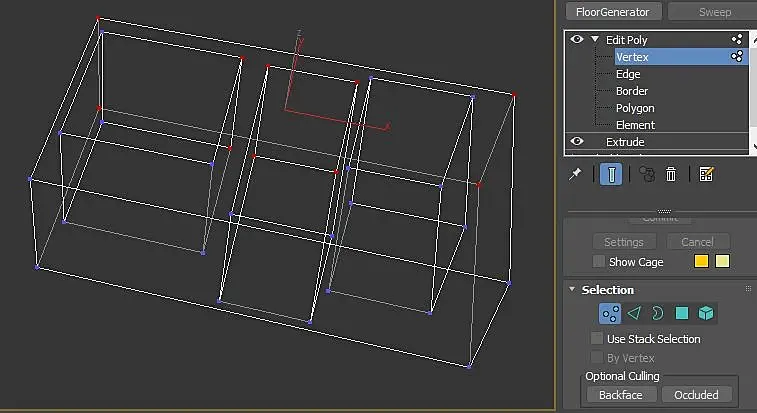Click the Settings button
Screen dimensions: 757x413
[624, 242]
